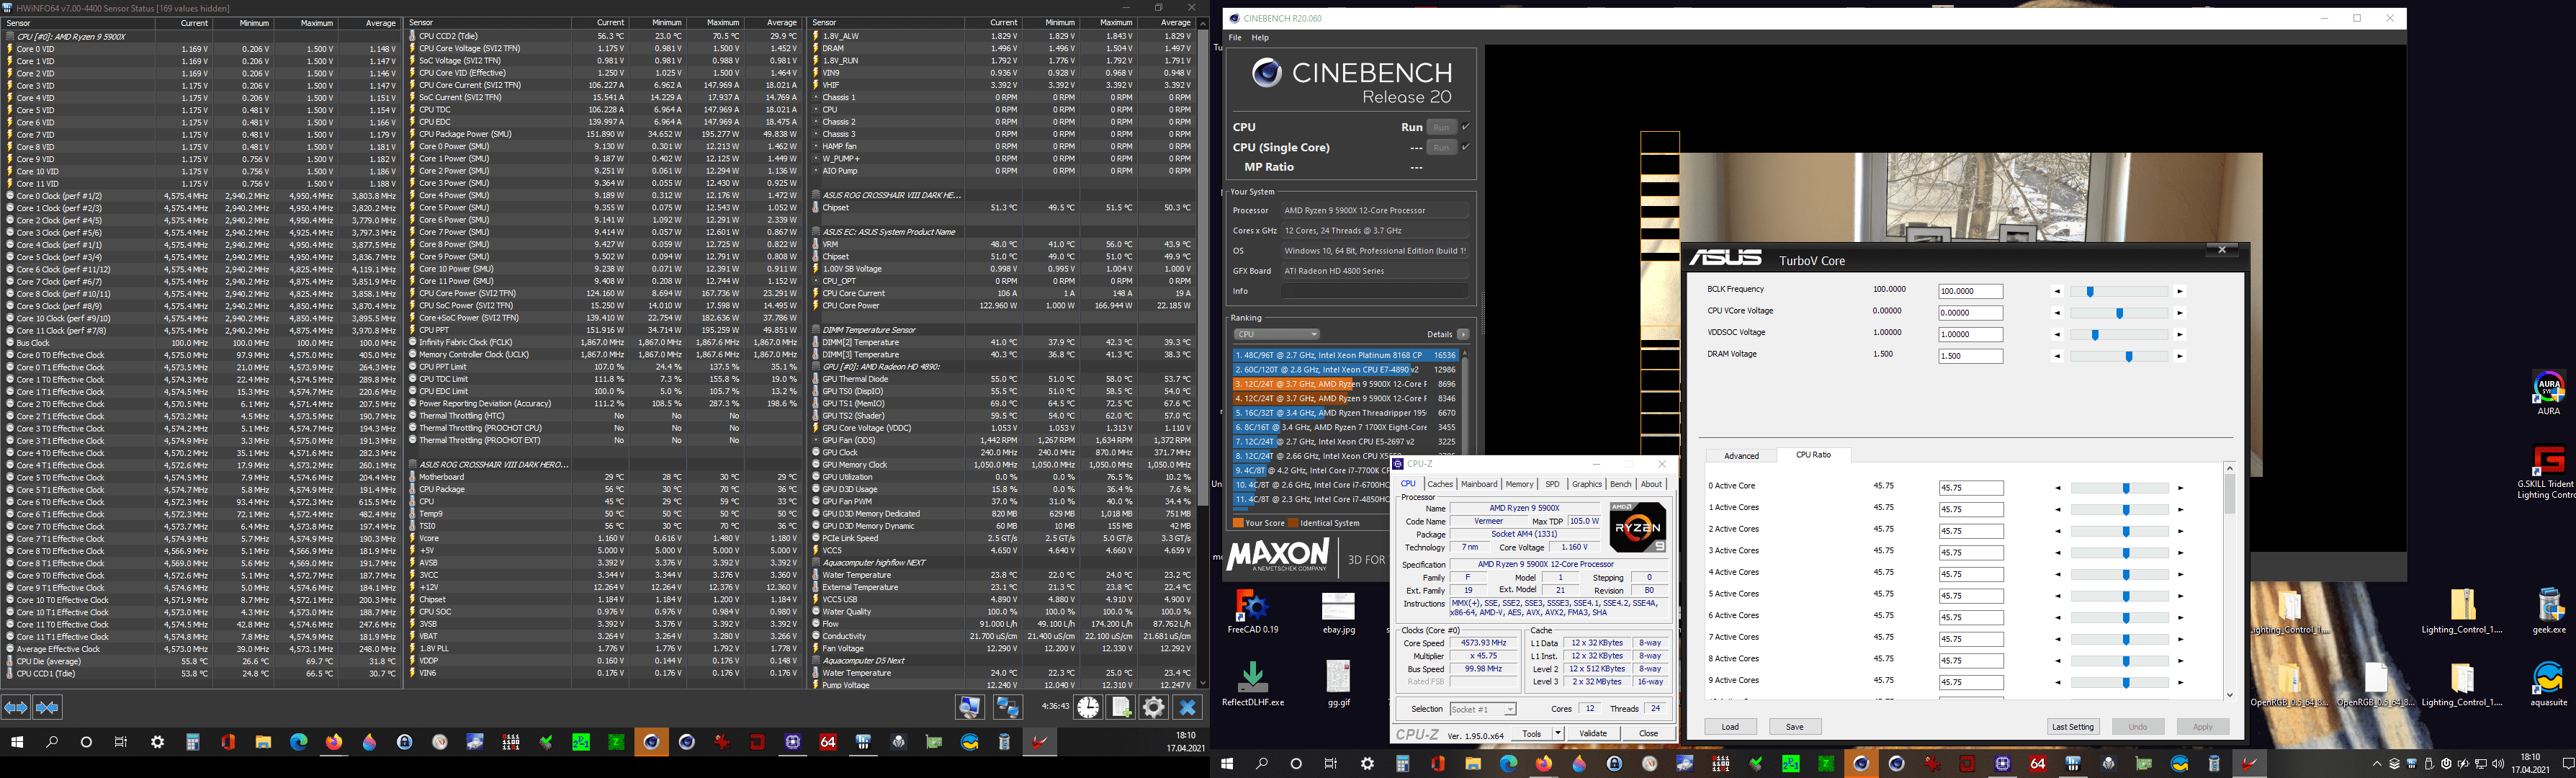Click HWiNFO reset clock icon

pos(1088,707)
